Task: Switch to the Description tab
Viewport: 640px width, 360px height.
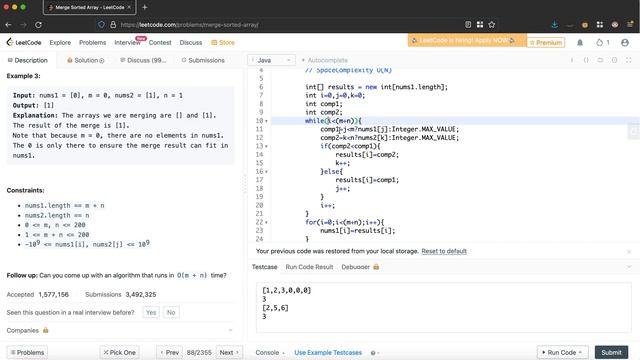Action: [x=28, y=60]
